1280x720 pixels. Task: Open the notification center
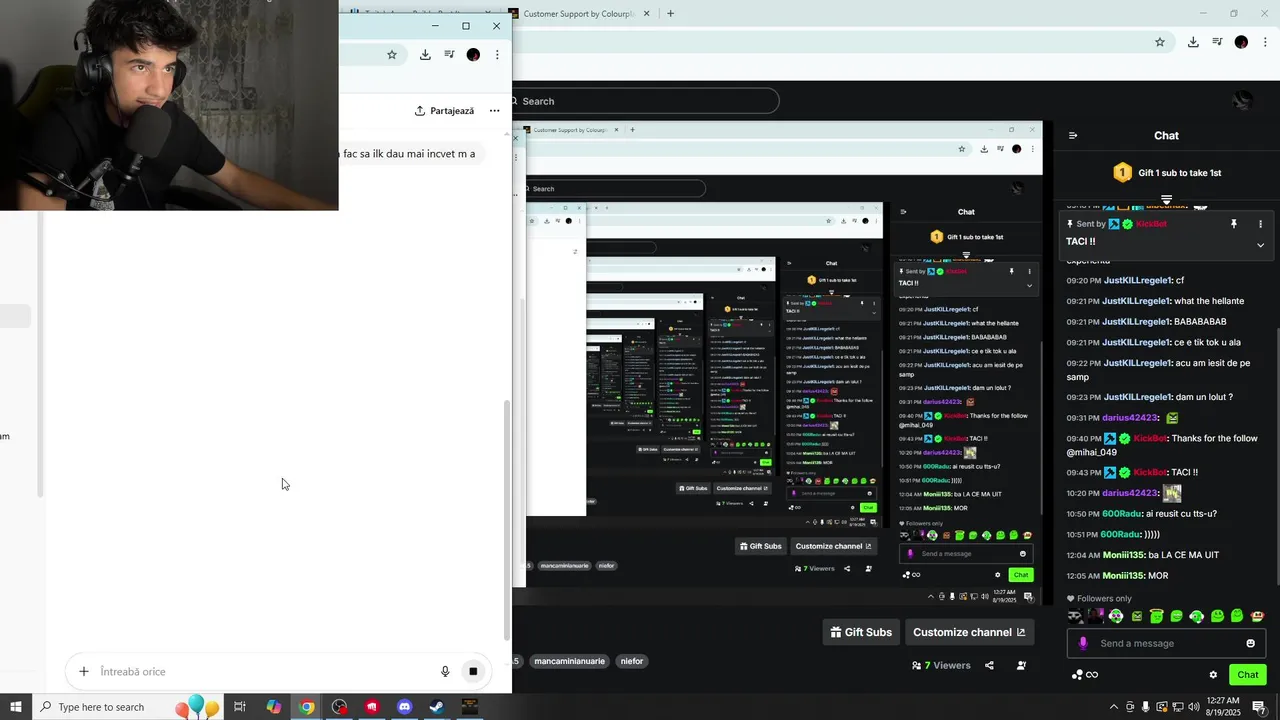point(1258,707)
